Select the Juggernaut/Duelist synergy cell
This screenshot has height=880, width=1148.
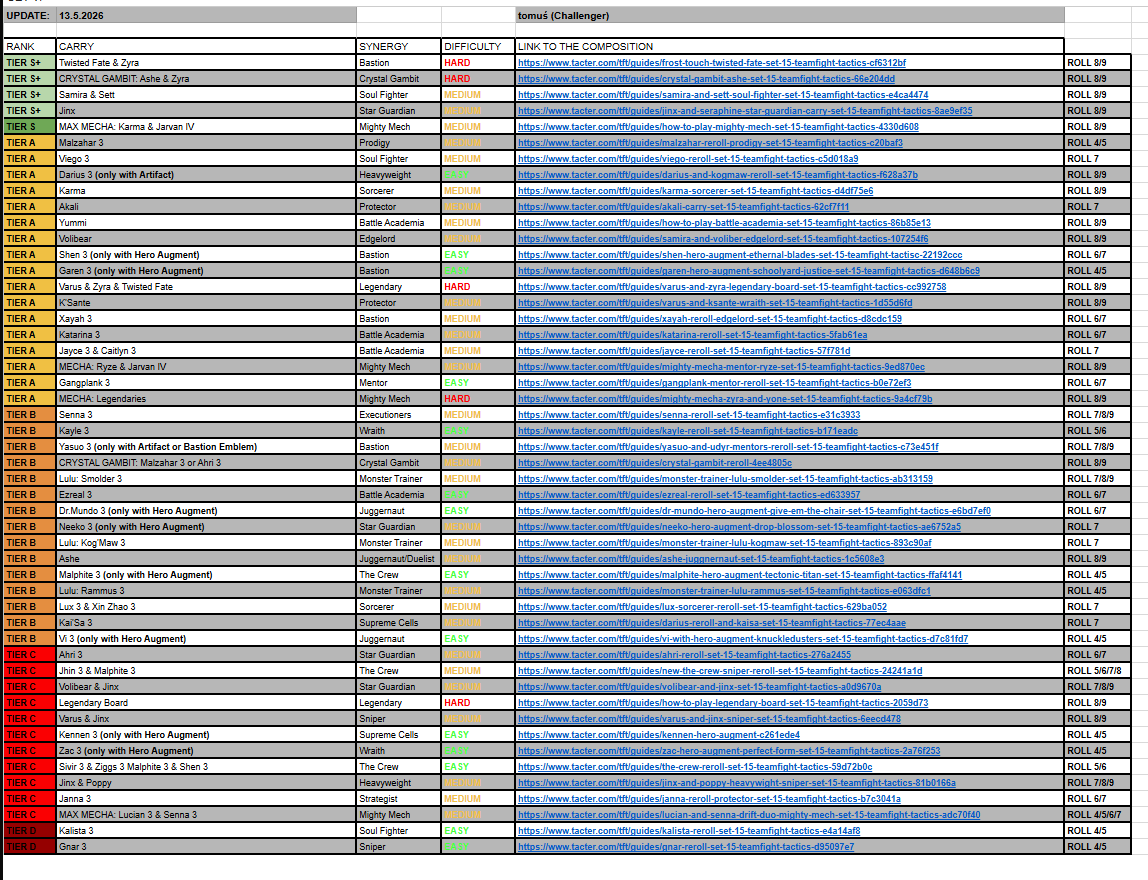click(398, 559)
